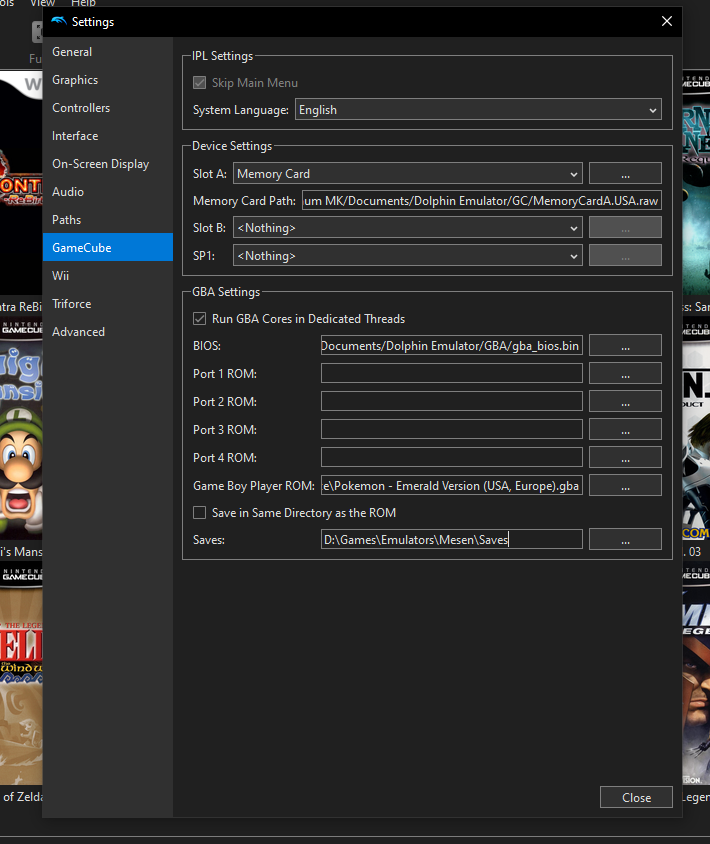Click the Port 4 ROM field
The height and width of the screenshot is (844, 710).
[452, 458]
